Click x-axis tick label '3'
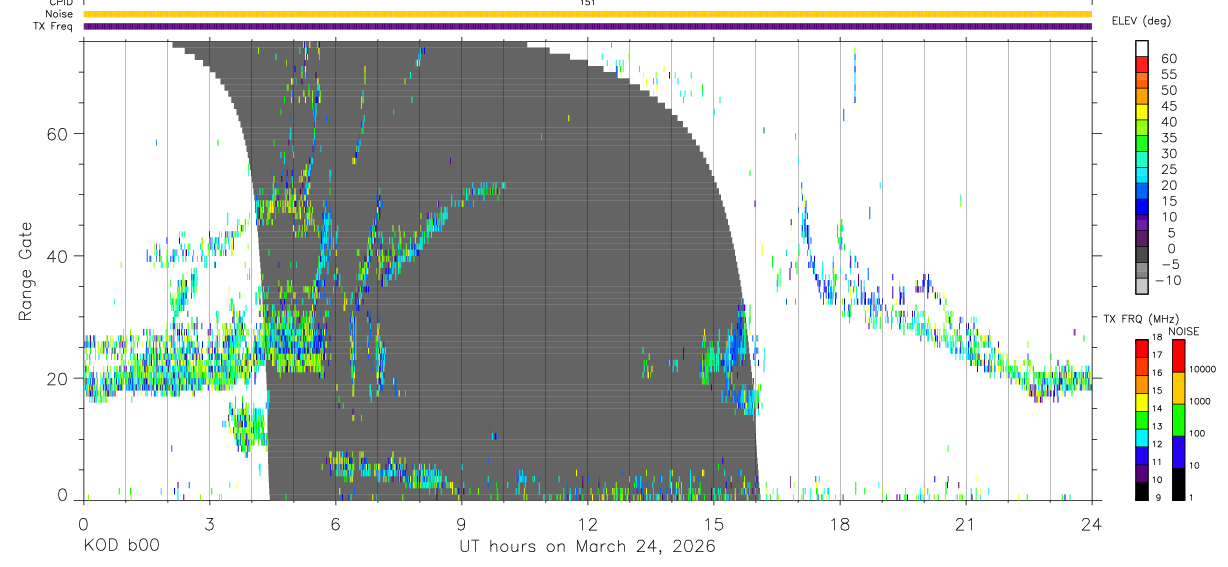This screenshot has width=1228, height=567. 209,524
